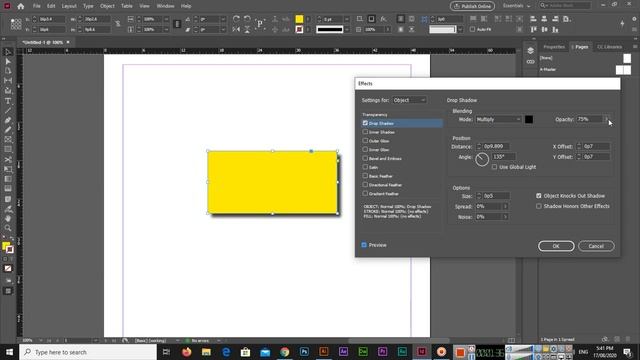Switch to the Pages panel tab
This screenshot has height=360, width=640.
click(580, 47)
